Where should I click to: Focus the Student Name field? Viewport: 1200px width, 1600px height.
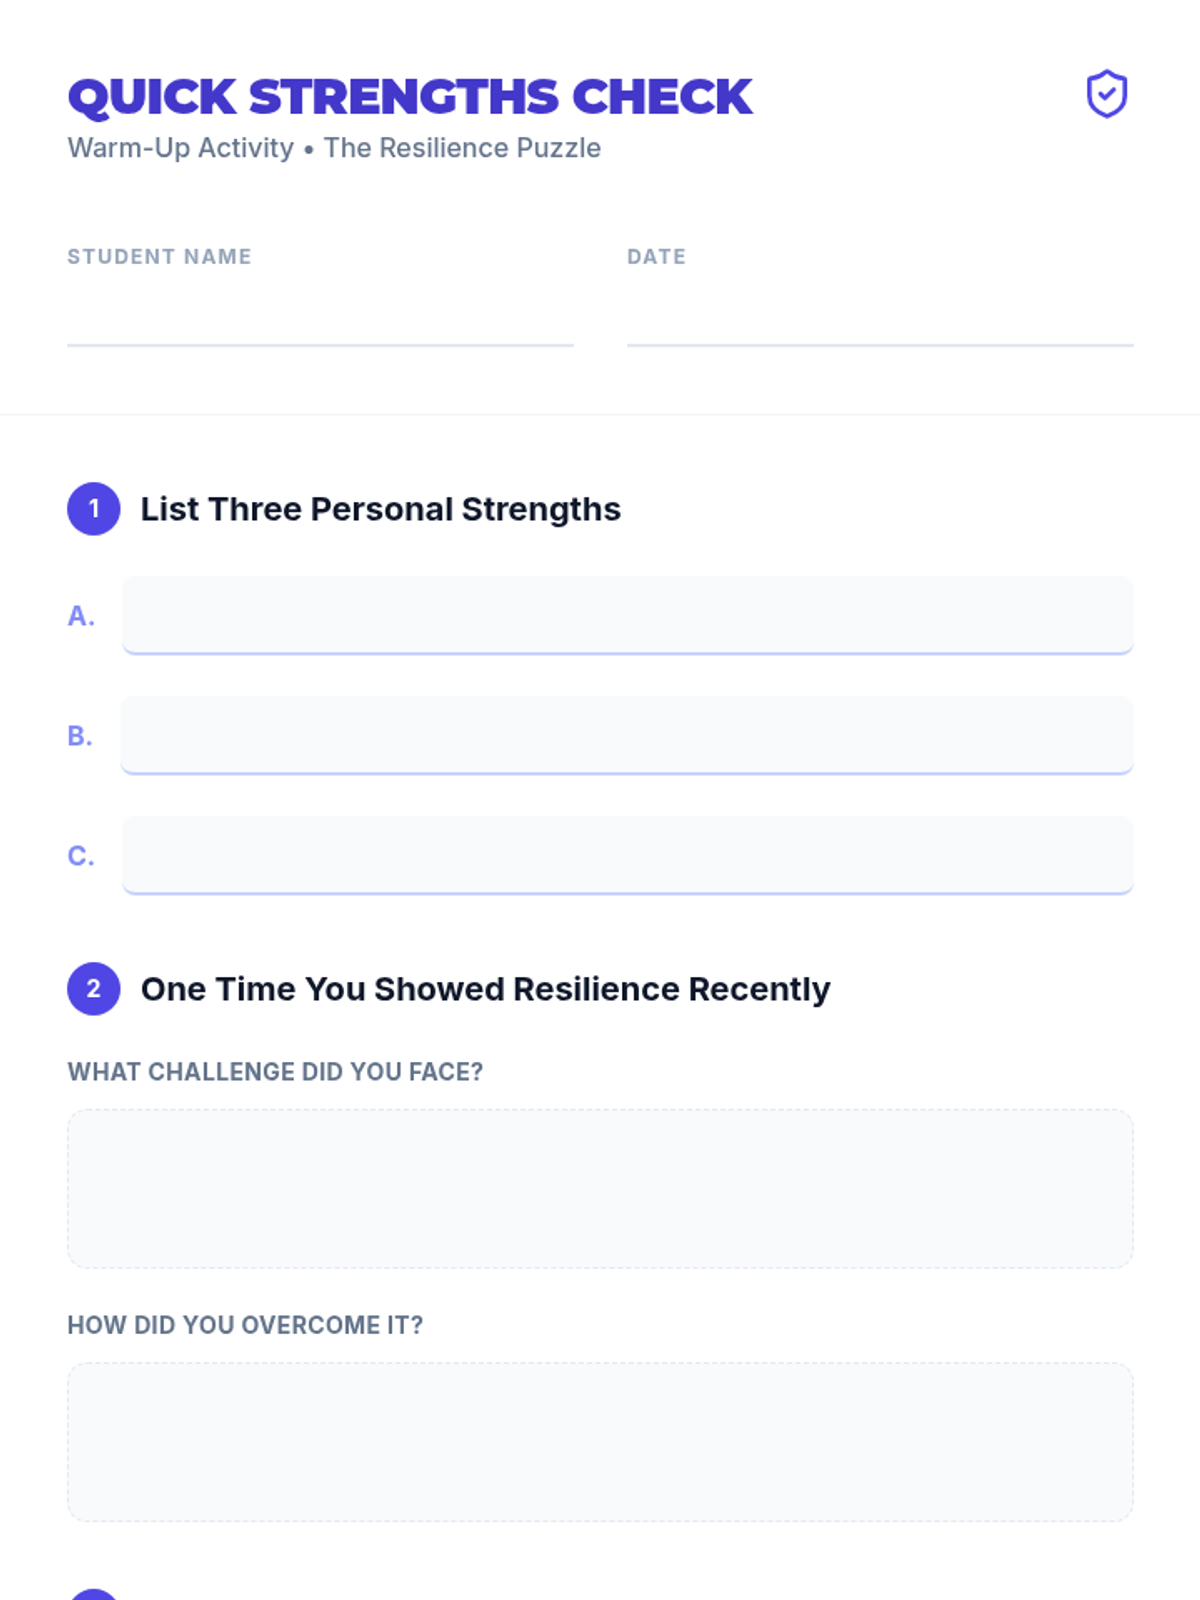pos(320,320)
